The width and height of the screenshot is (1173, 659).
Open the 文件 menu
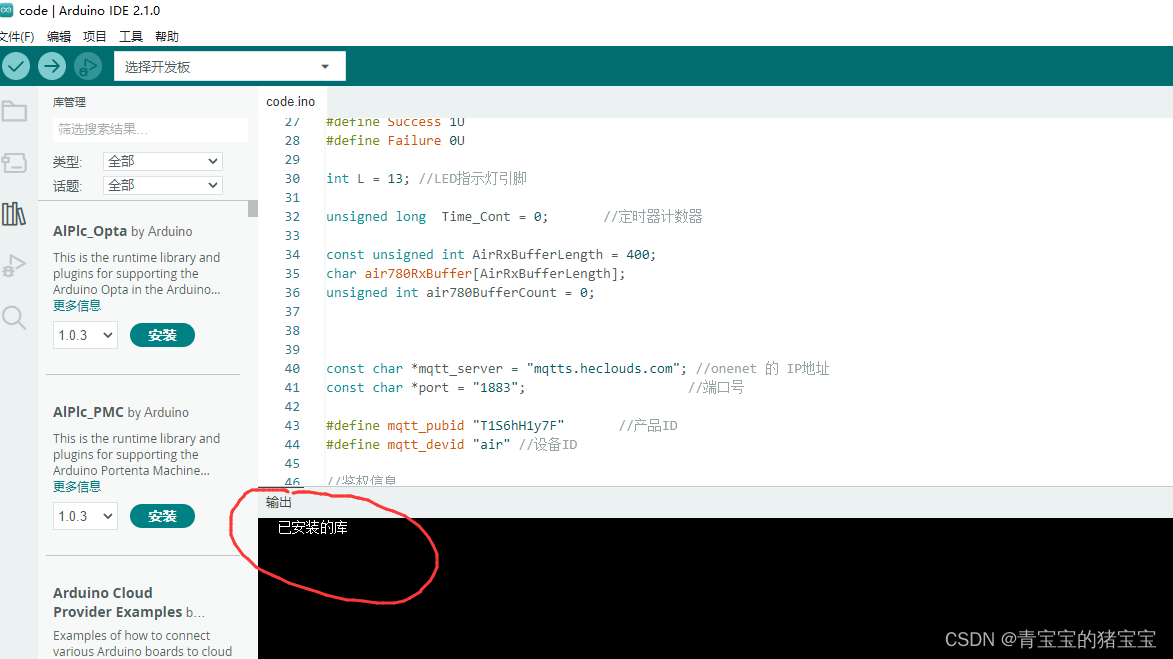click(x=18, y=35)
